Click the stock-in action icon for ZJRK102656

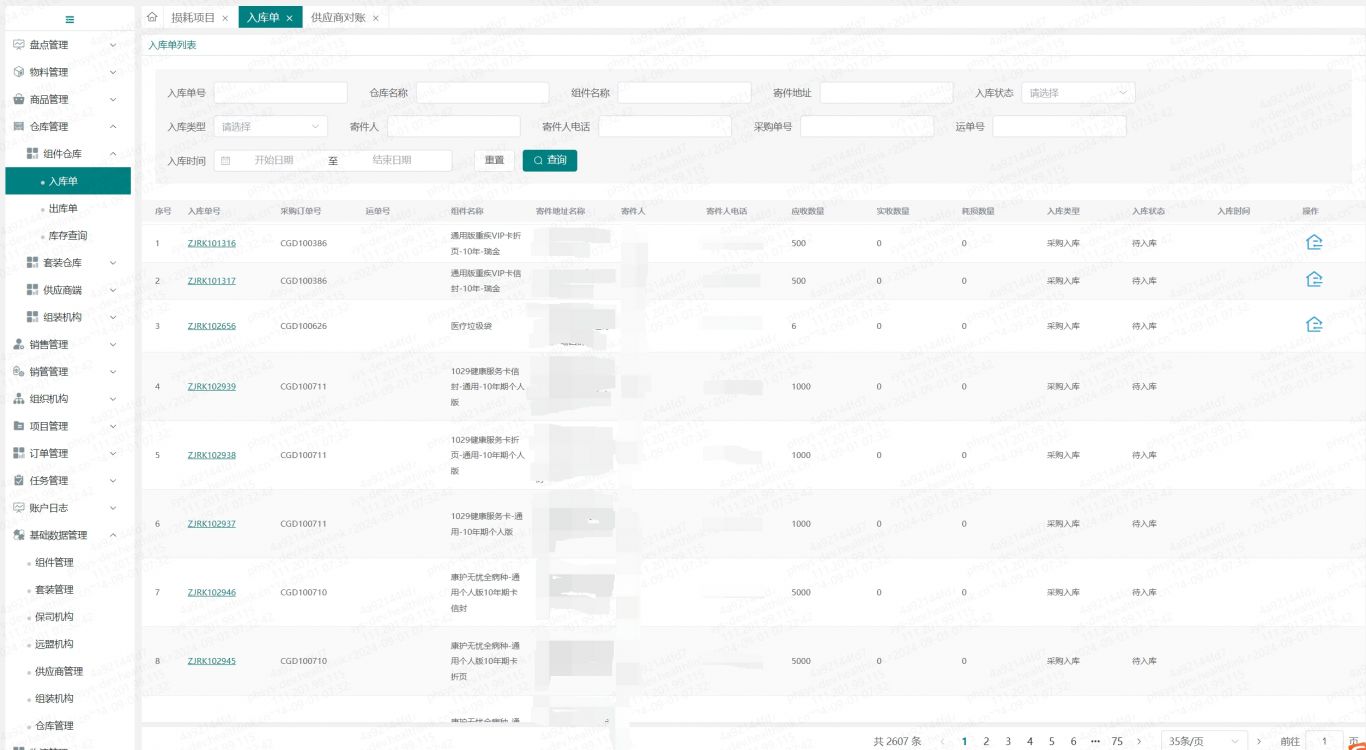coord(1314,325)
